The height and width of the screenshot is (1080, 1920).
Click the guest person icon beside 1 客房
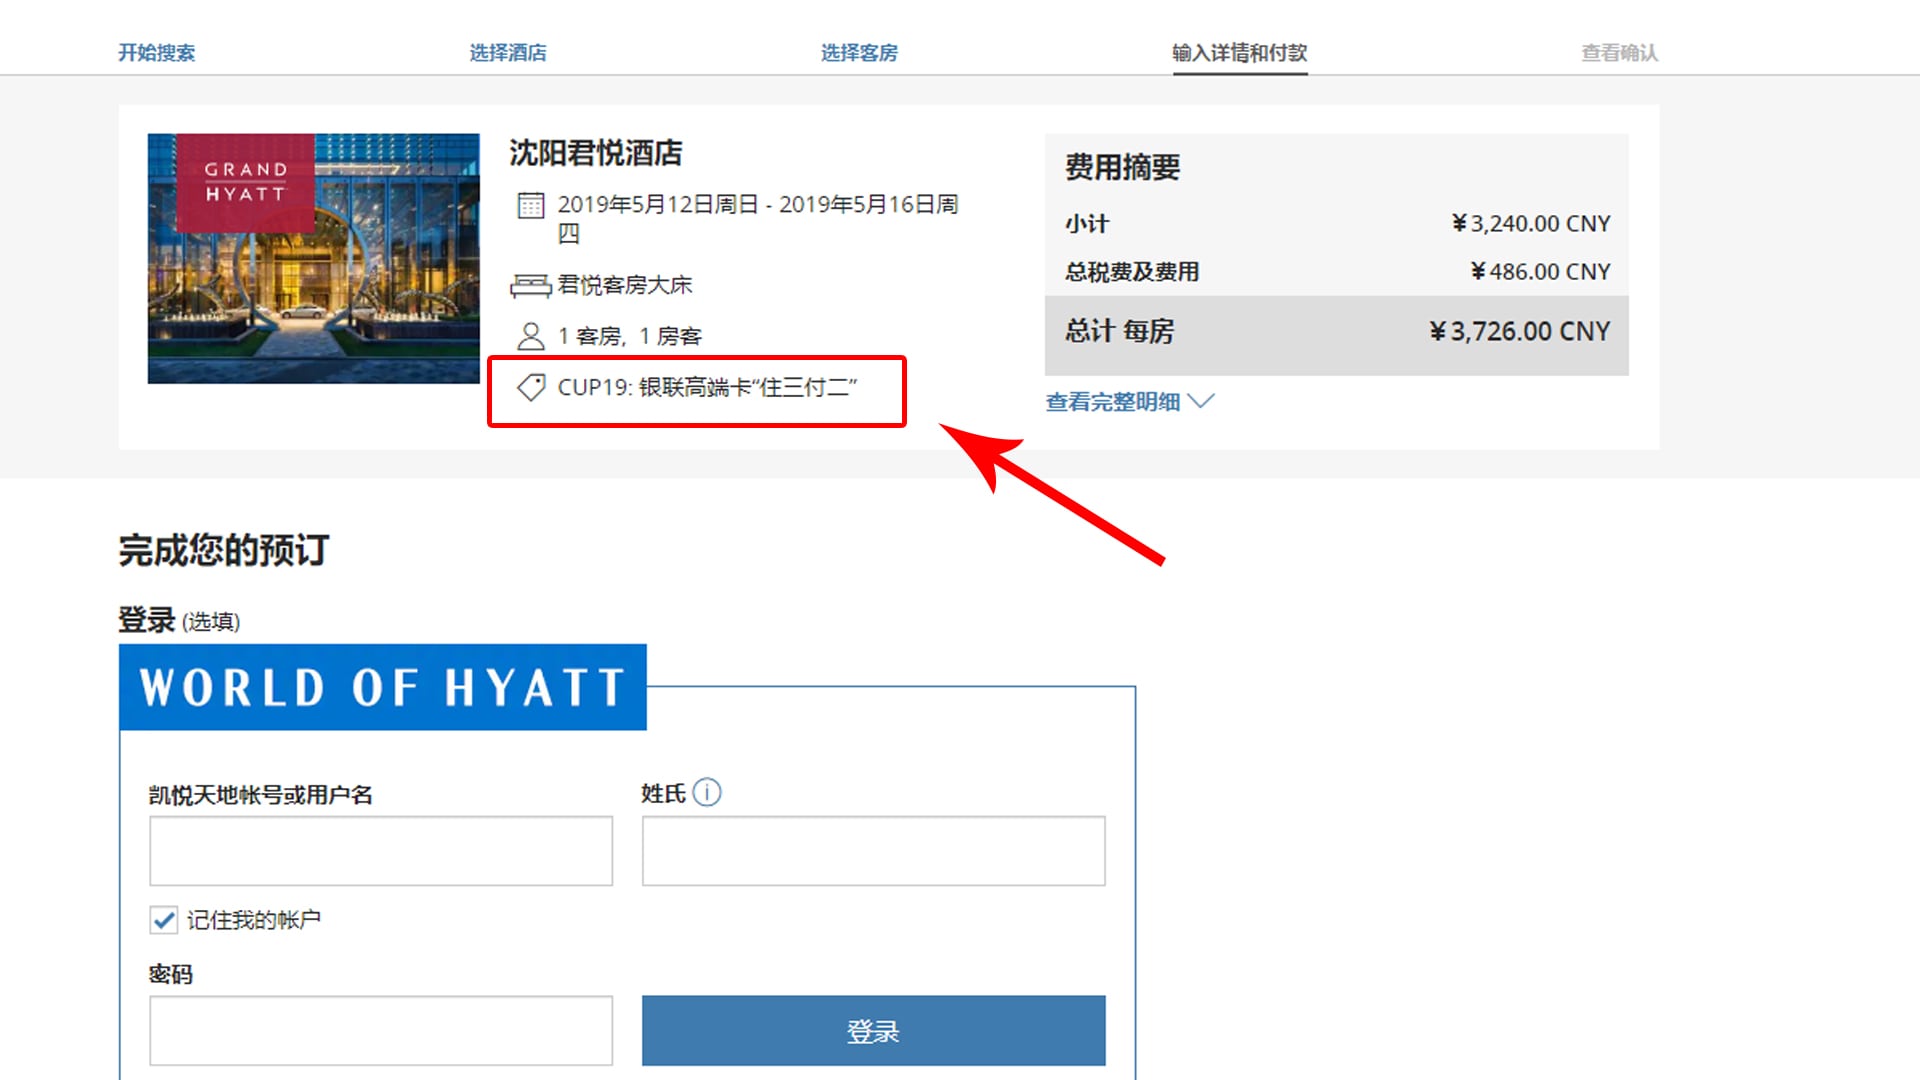530,336
